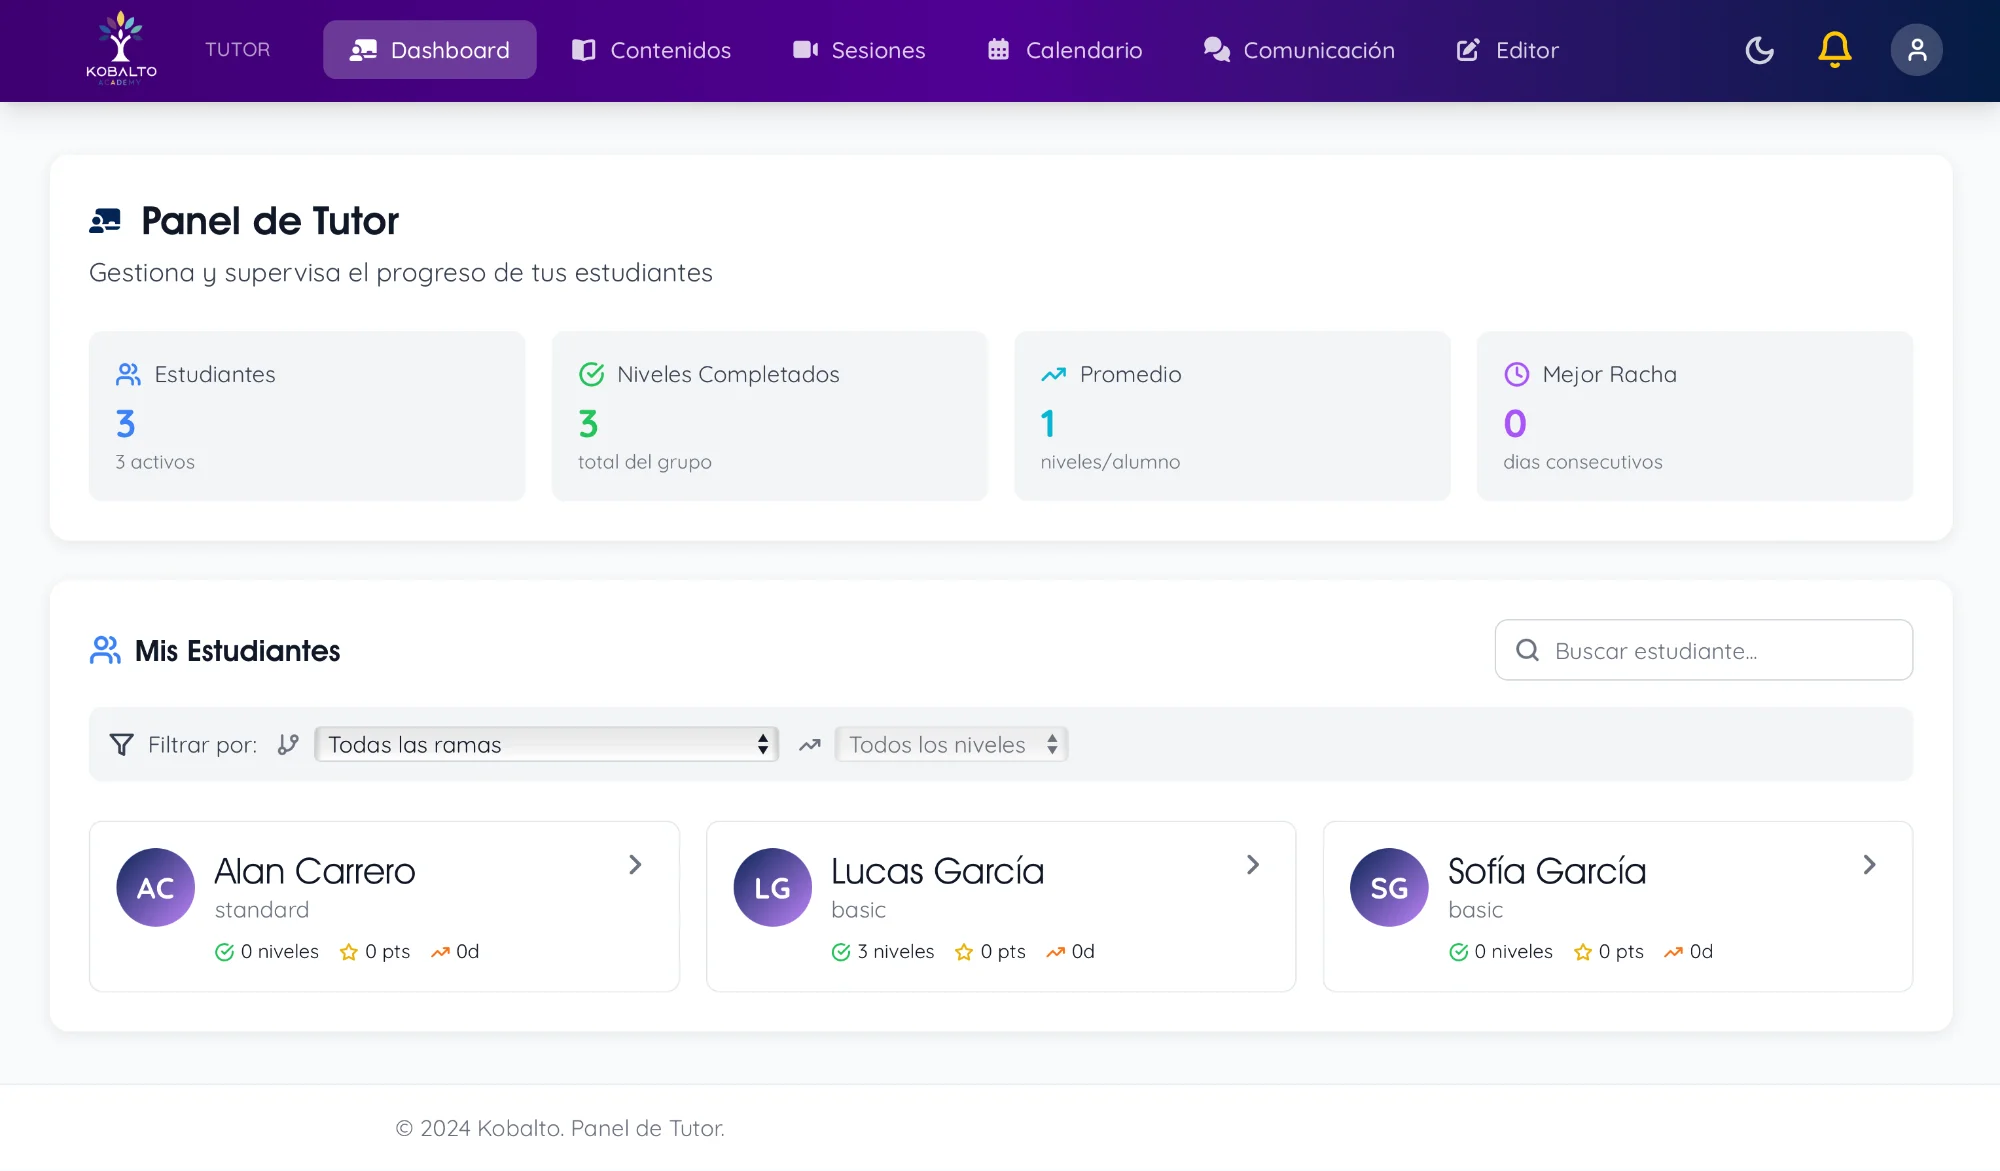Open the Todos los niveles dropdown
Image resolution: width=2000 pixels, height=1171 pixels.
950,744
